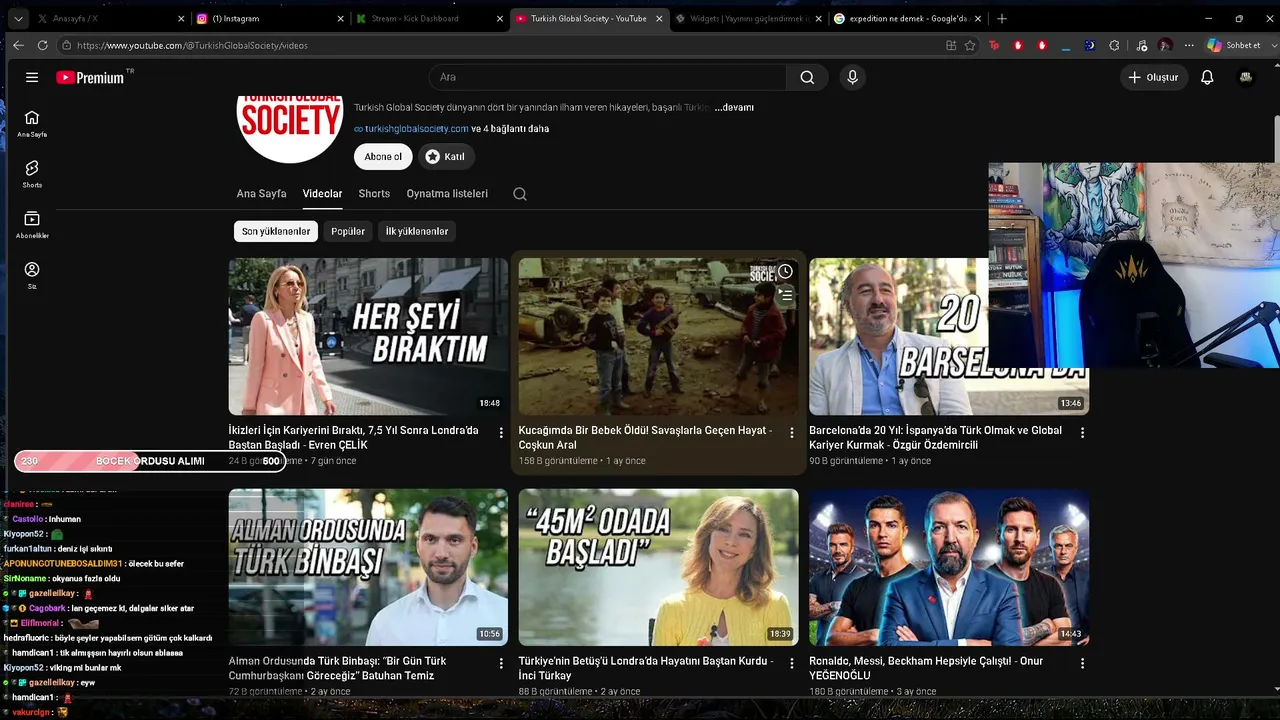The width and height of the screenshot is (1280, 720).
Task: Click the Turkish Global Society channel avatar
Action: (290, 127)
